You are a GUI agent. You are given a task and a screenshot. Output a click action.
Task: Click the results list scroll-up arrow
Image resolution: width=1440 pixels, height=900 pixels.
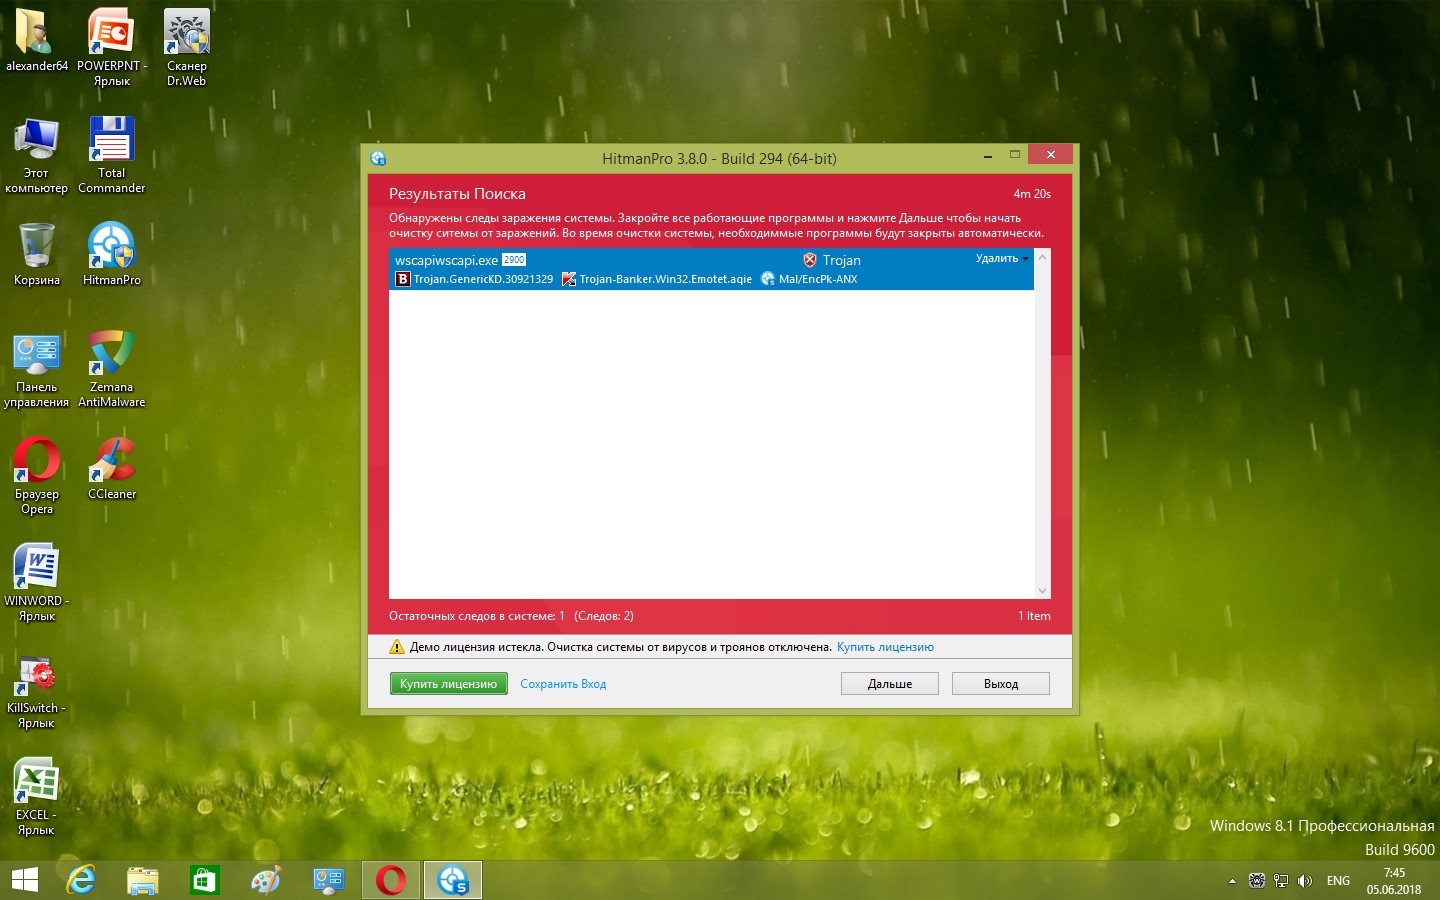[x=1043, y=257]
